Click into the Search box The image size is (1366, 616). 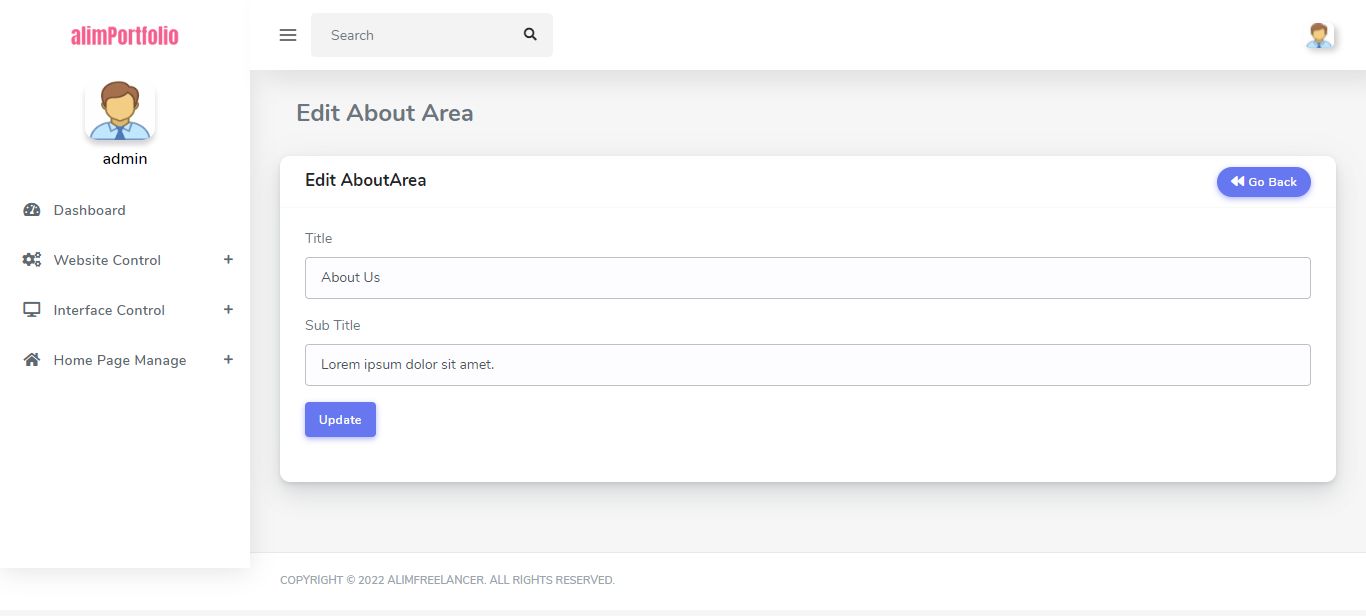point(415,35)
